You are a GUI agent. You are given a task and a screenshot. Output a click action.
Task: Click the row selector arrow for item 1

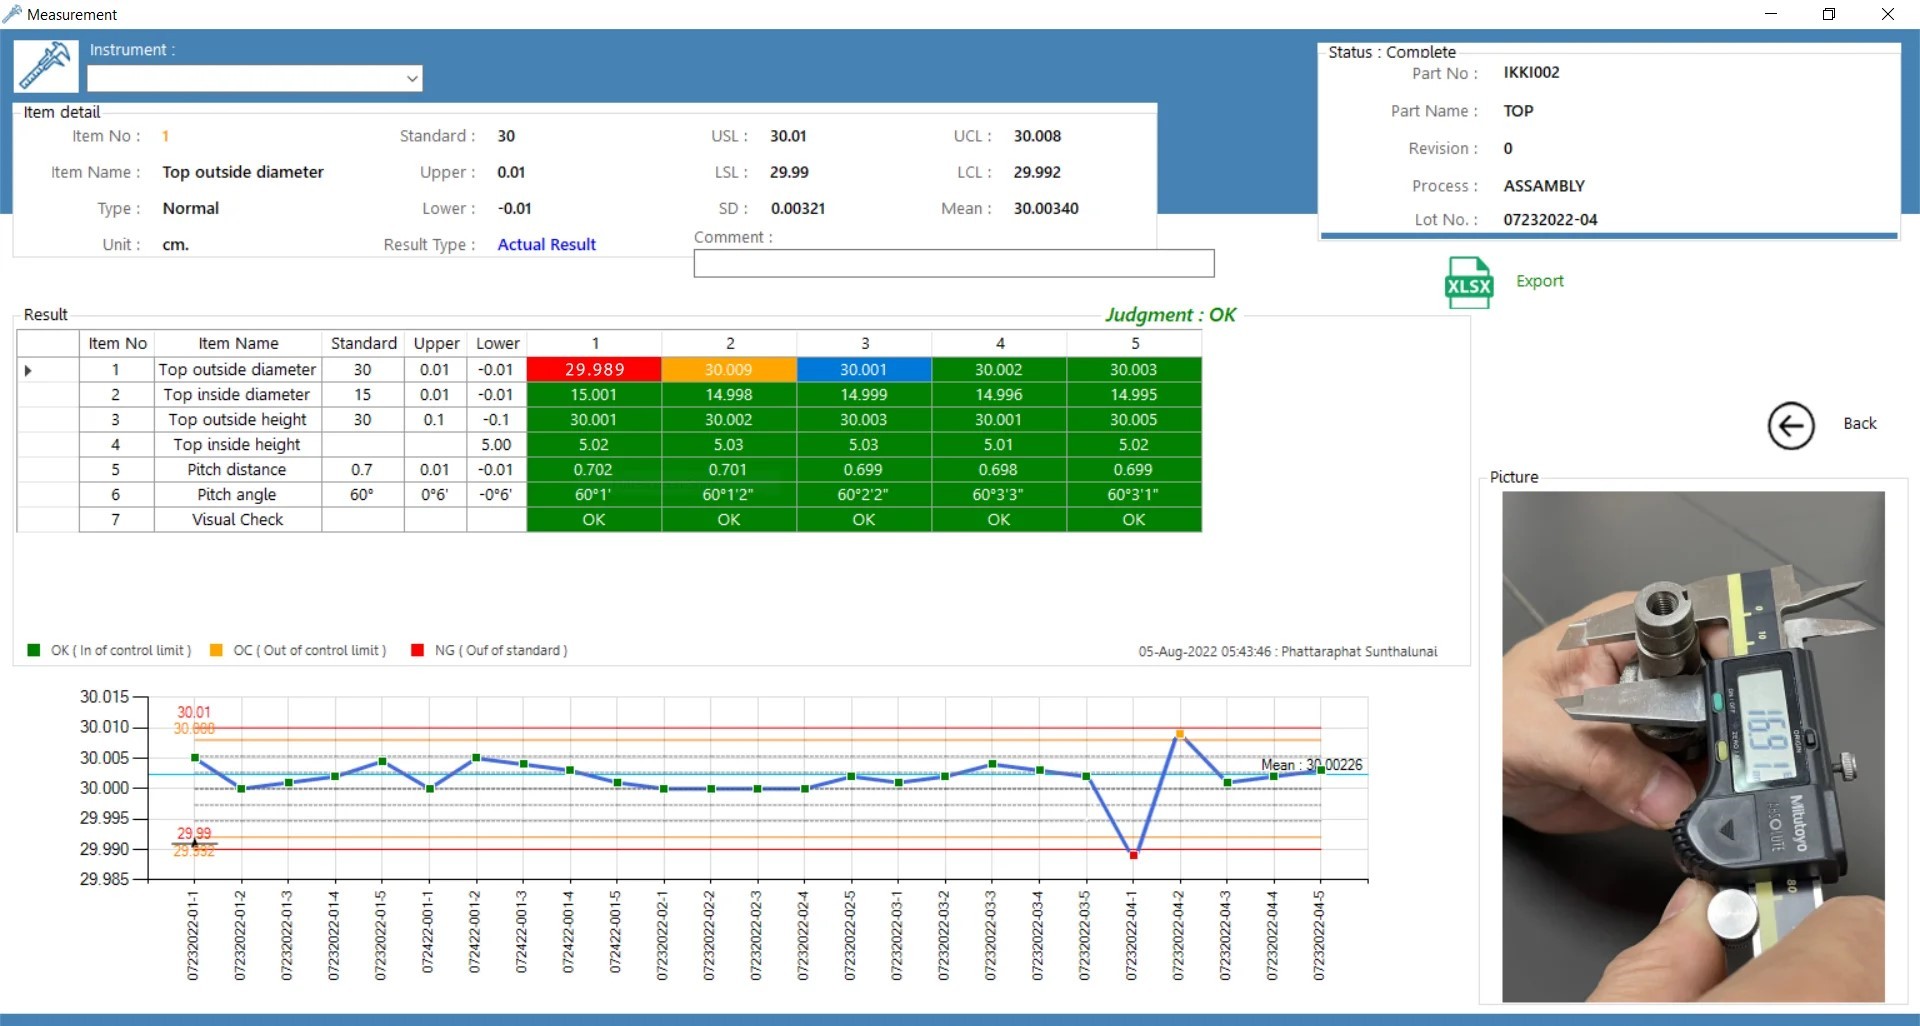(28, 371)
